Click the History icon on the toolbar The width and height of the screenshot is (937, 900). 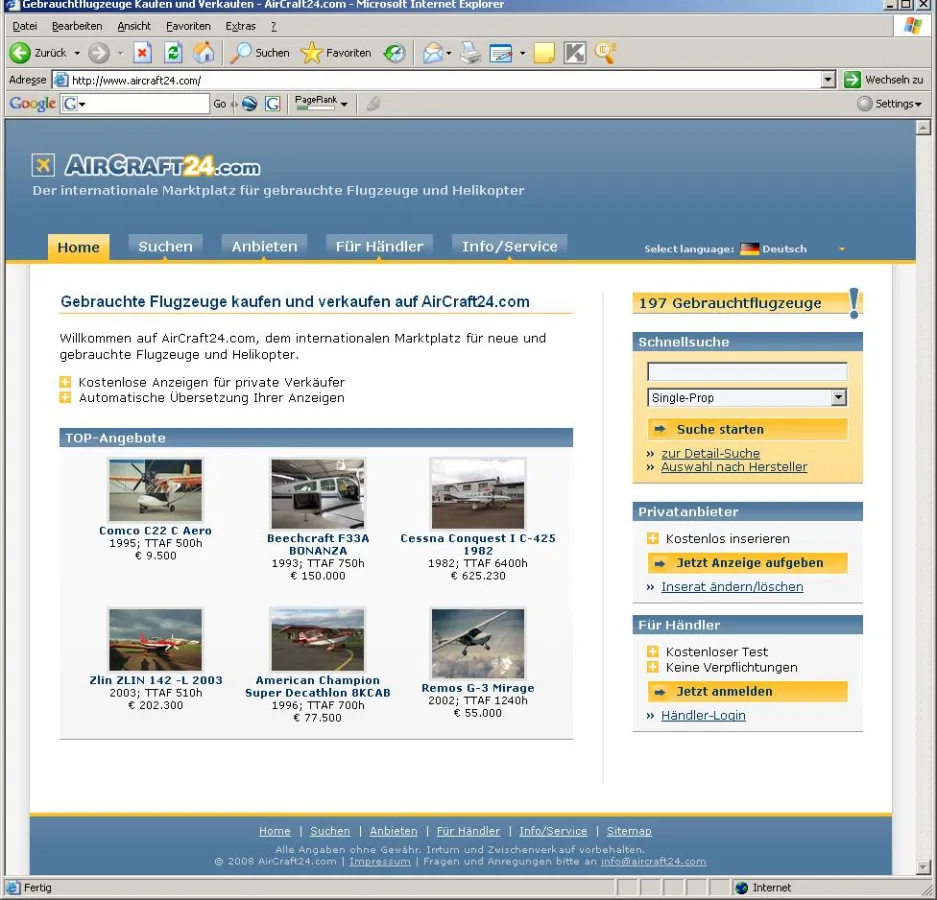tap(394, 53)
